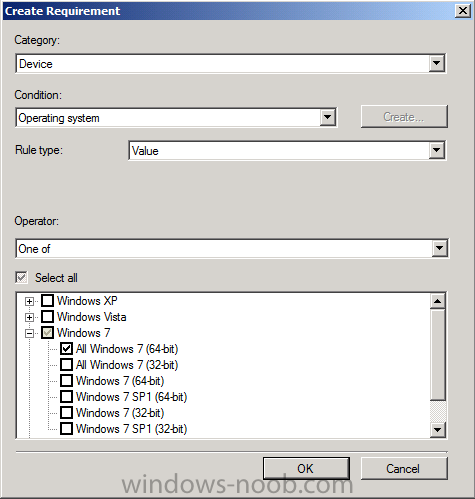Select Windows 7 SP1 (64-bit) label
The height and width of the screenshot is (499, 475).
coord(131,397)
